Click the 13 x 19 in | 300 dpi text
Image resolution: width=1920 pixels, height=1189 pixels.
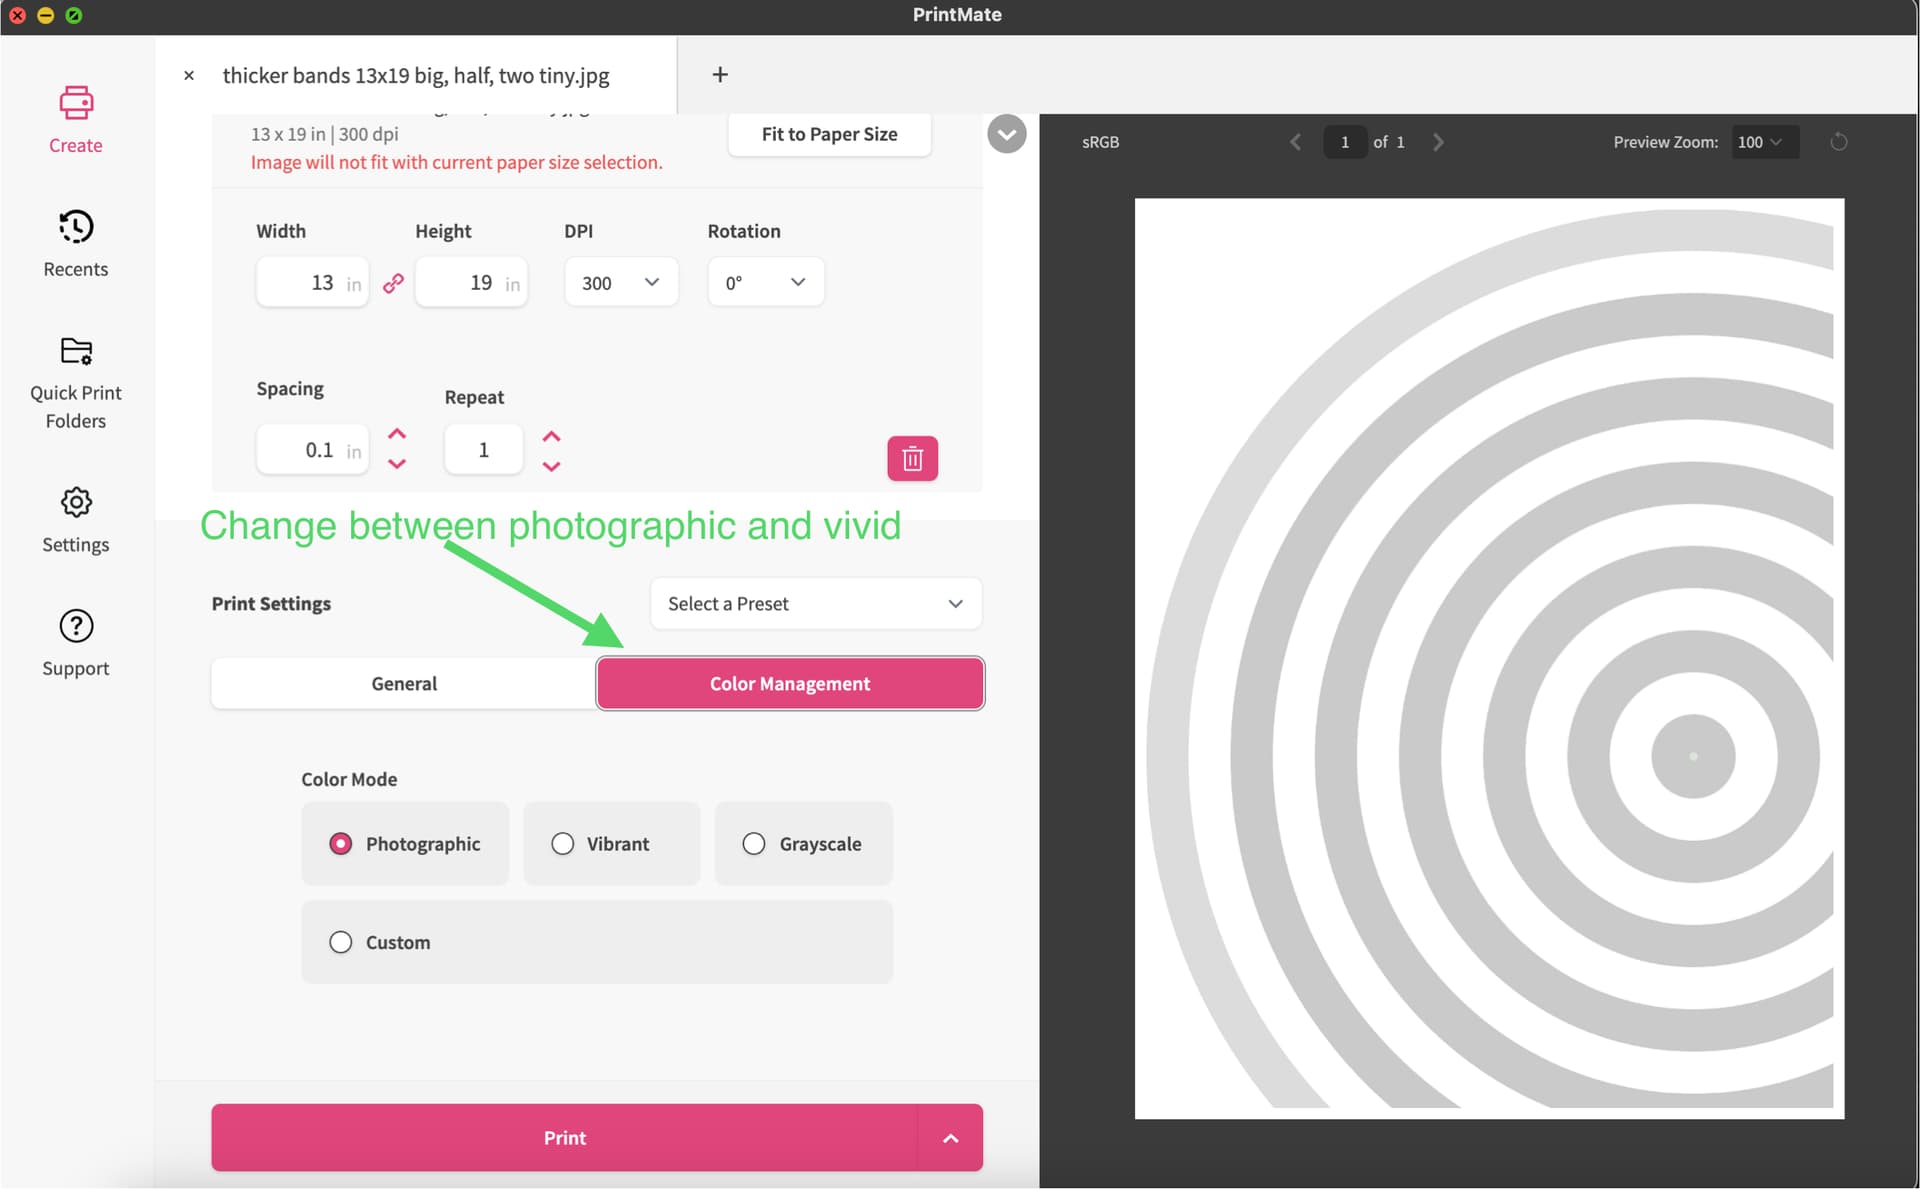click(x=324, y=134)
